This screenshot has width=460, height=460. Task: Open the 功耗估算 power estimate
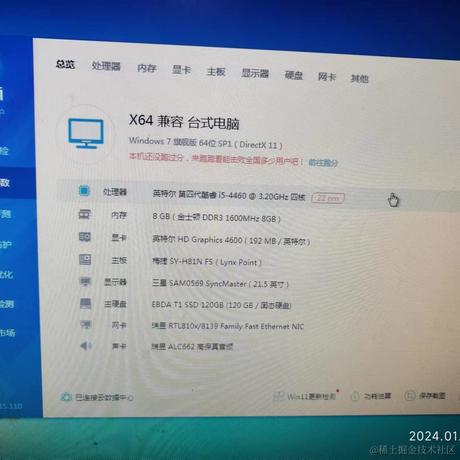coord(371,396)
